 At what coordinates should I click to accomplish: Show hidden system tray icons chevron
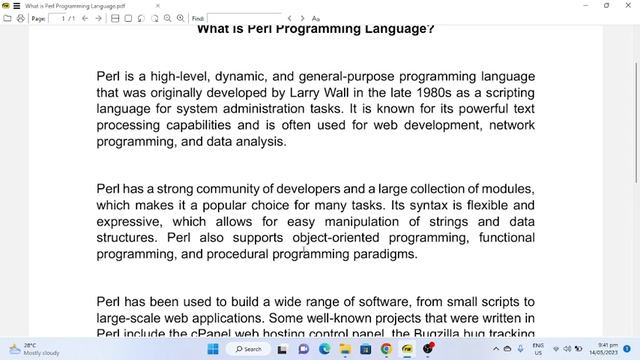coord(496,349)
